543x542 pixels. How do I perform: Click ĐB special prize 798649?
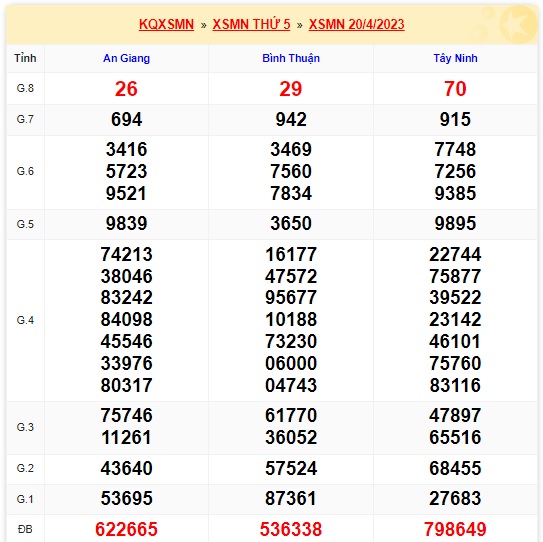click(455, 530)
